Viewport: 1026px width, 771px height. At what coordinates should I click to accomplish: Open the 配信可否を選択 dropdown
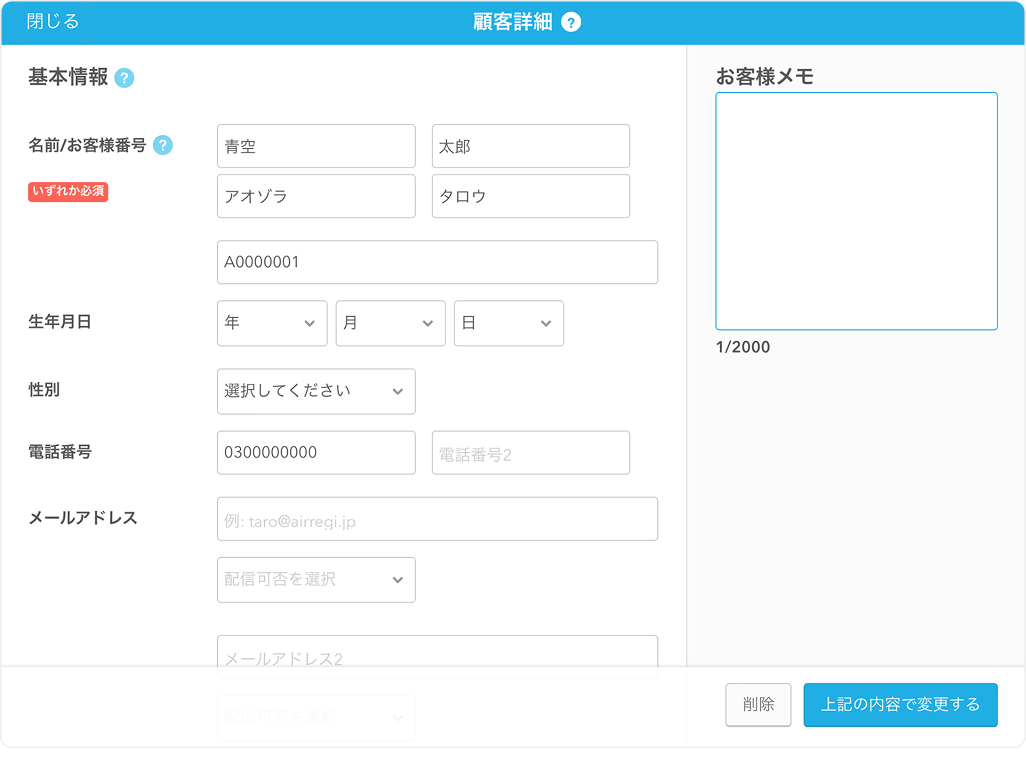click(316, 580)
